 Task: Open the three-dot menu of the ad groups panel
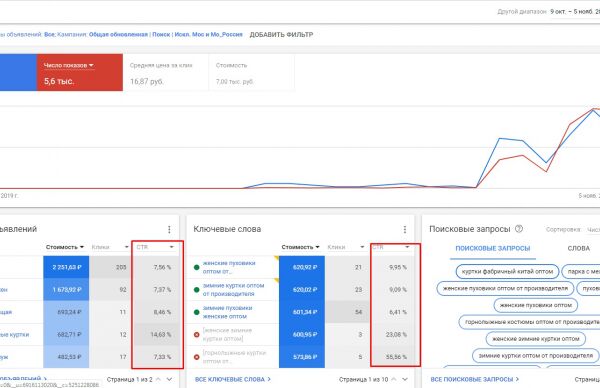tap(169, 229)
